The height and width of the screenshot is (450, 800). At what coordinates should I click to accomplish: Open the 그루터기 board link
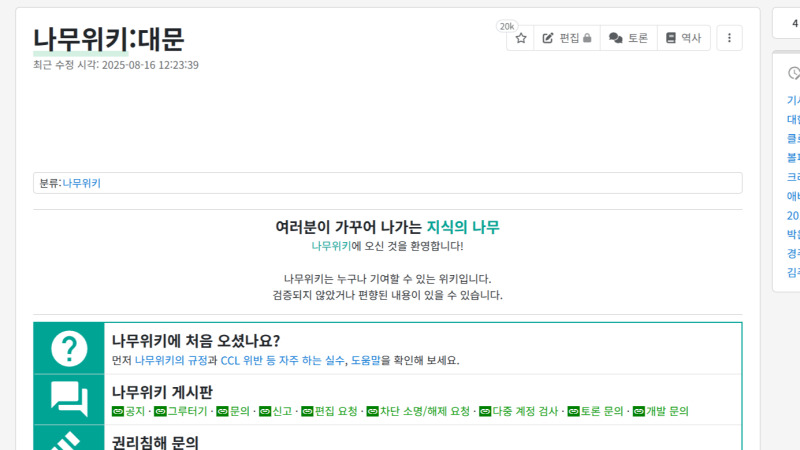[x=181, y=411]
